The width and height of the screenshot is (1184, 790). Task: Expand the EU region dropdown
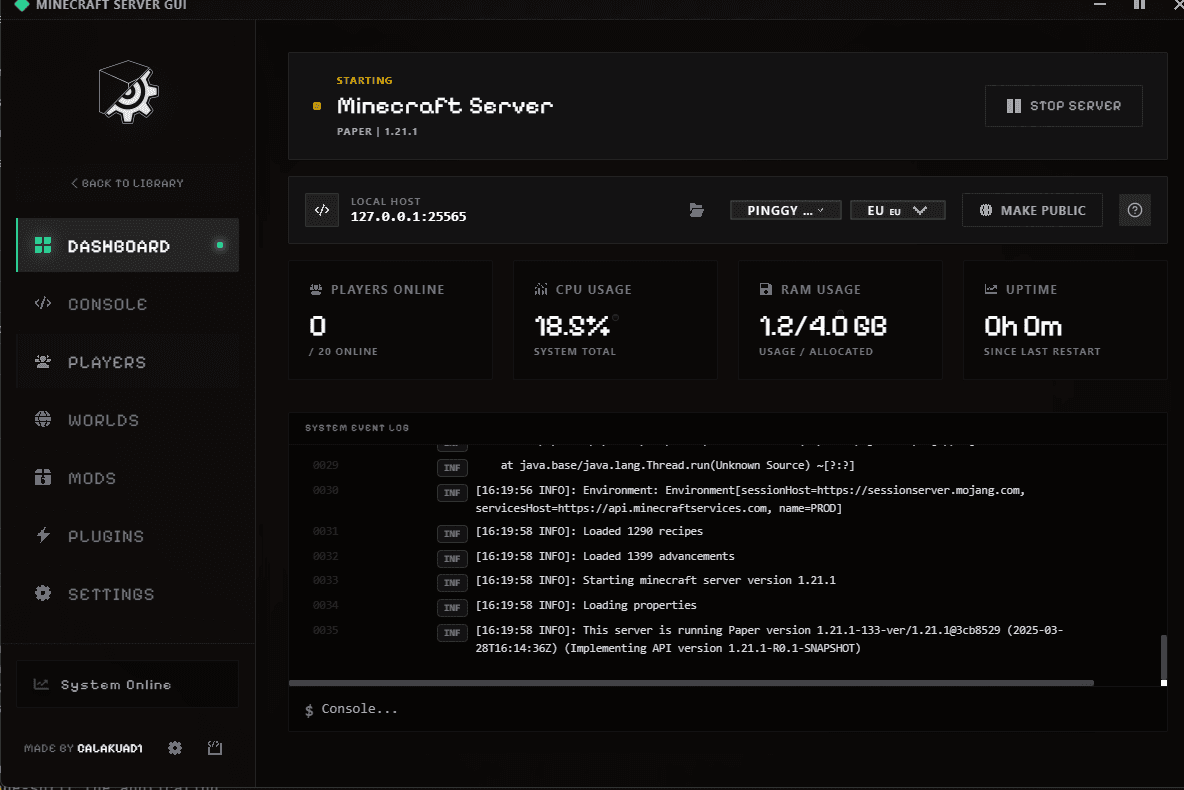897,211
